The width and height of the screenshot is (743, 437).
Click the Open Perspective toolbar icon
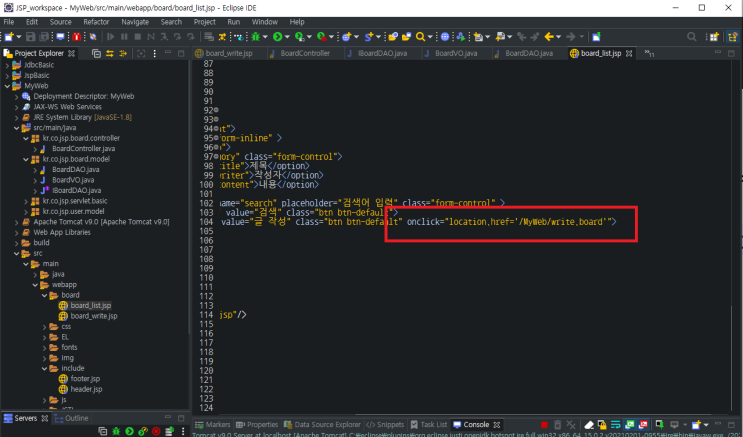coord(714,36)
